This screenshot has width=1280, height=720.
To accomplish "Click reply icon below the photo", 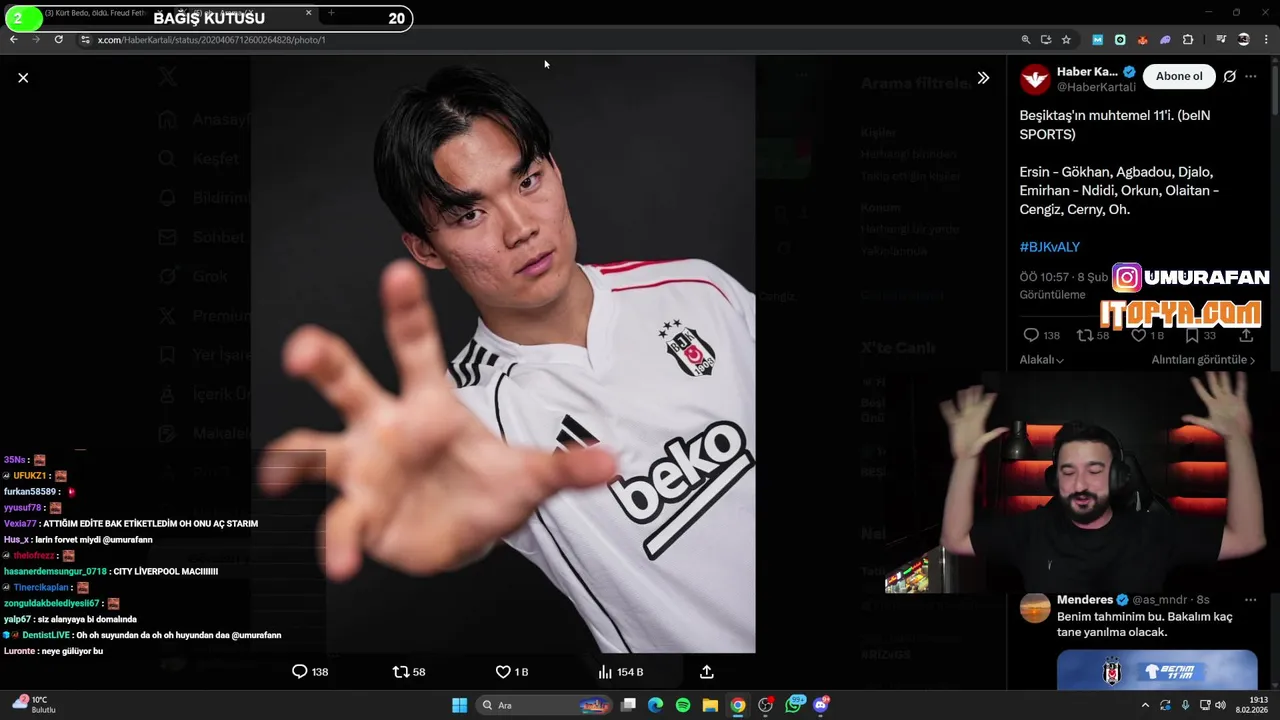I will tap(299, 672).
